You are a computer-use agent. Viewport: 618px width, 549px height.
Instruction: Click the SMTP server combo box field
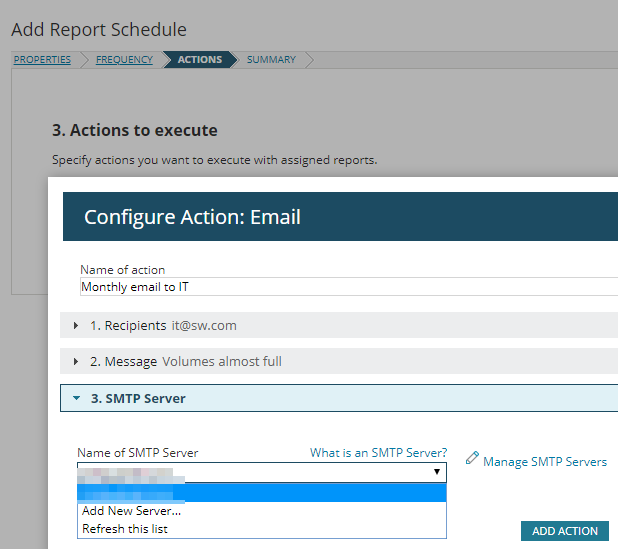[262, 472]
